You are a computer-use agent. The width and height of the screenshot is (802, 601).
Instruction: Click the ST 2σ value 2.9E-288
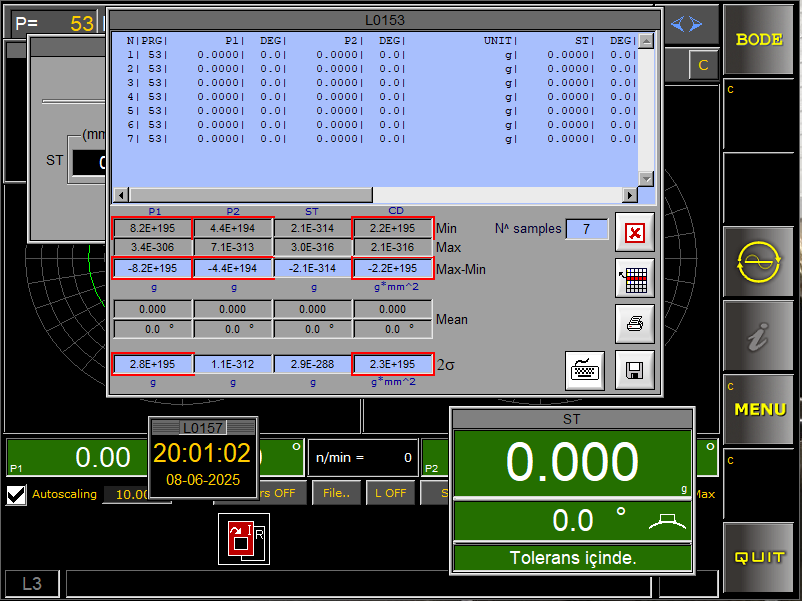[x=313, y=364]
